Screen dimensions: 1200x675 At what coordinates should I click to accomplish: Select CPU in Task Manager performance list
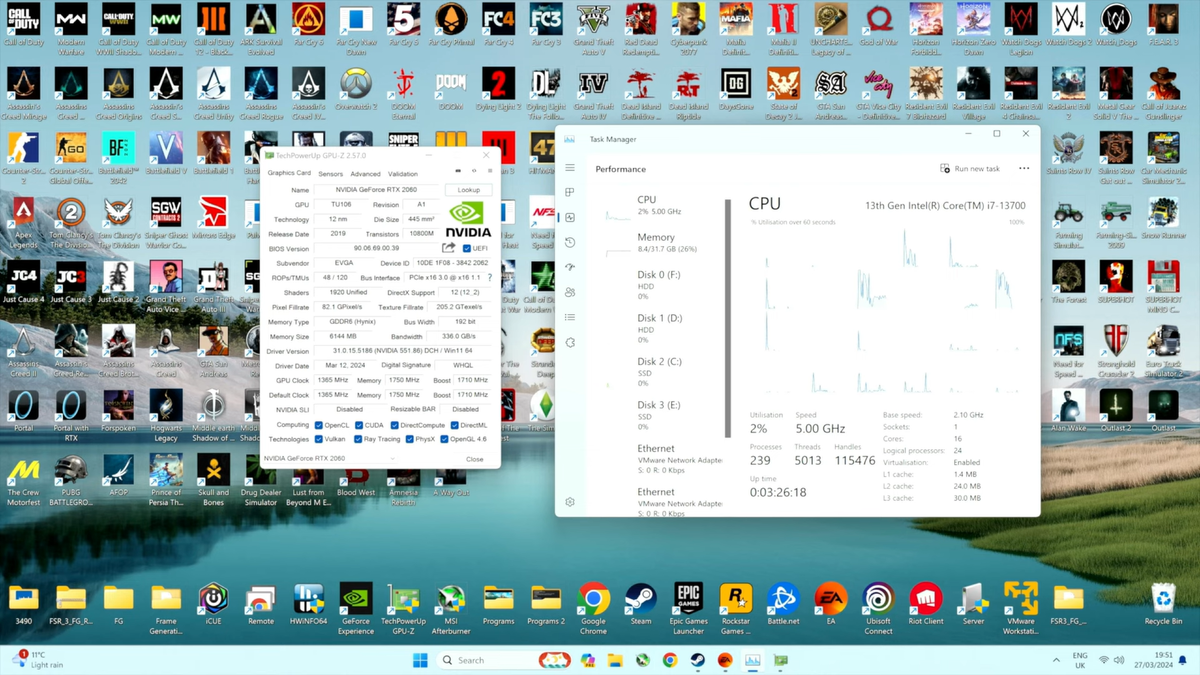[662, 205]
